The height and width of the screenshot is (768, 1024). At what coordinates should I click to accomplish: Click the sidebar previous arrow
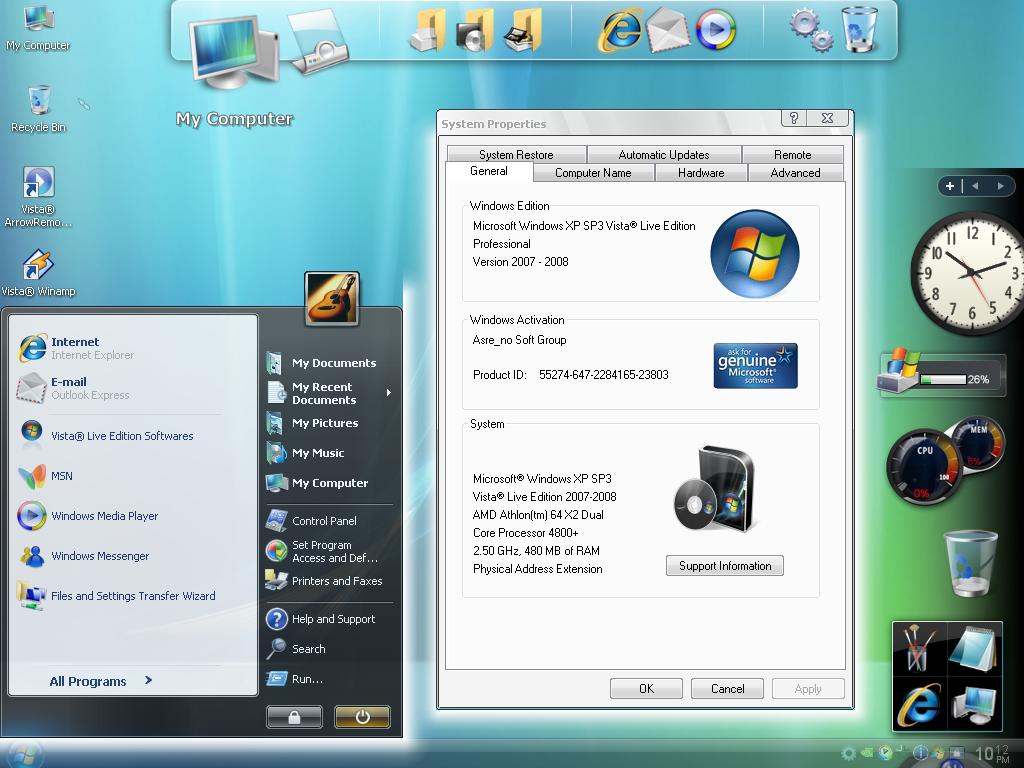coord(975,186)
